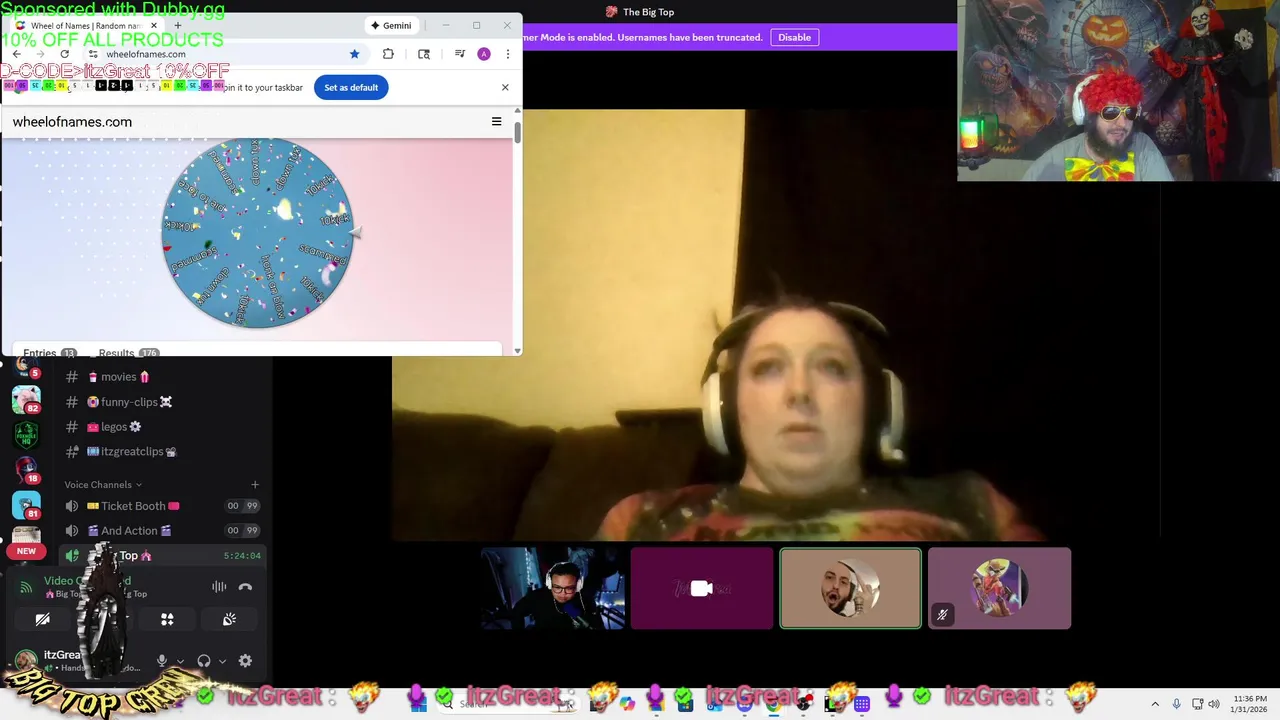This screenshot has height=720, width=1280.
Task: Open taskbar clock showing 11:36 PM
Action: point(1250,704)
